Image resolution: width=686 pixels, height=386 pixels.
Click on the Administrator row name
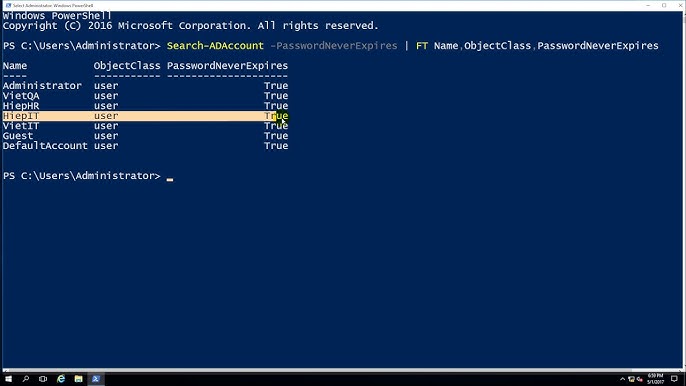(42, 86)
